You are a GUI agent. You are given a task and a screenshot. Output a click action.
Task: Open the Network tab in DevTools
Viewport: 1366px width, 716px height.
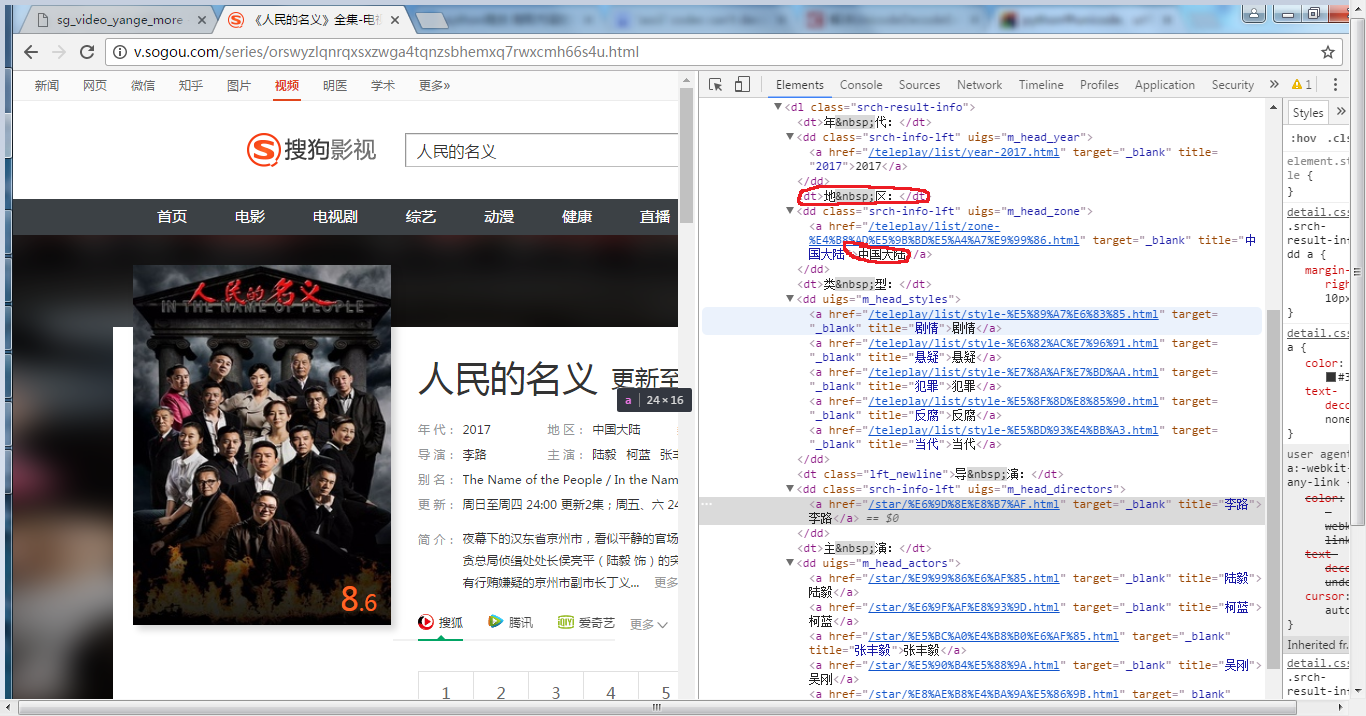(979, 85)
